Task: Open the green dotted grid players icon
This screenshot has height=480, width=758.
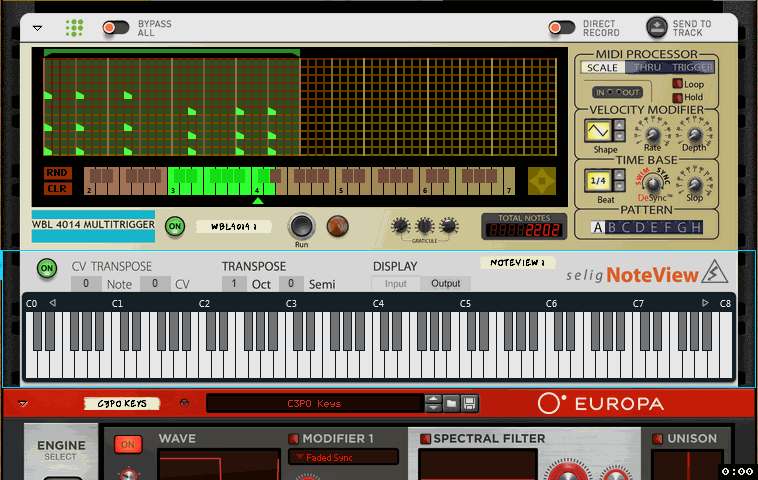Action: click(x=74, y=28)
